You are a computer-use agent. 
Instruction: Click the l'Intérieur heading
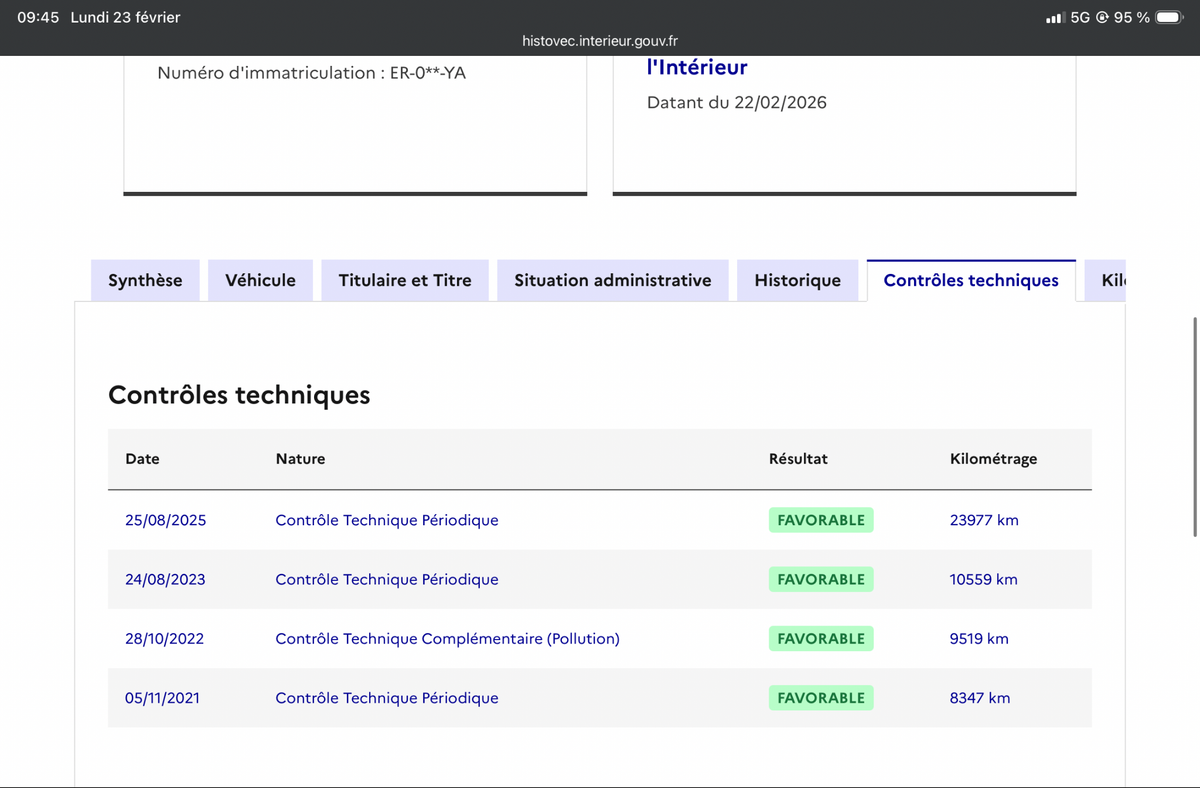click(x=697, y=67)
